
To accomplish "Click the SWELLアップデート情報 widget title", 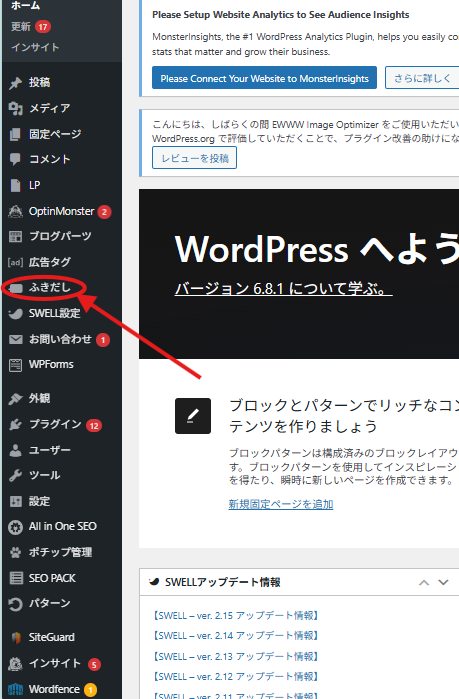I will pyautogui.click(x=222, y=582).
